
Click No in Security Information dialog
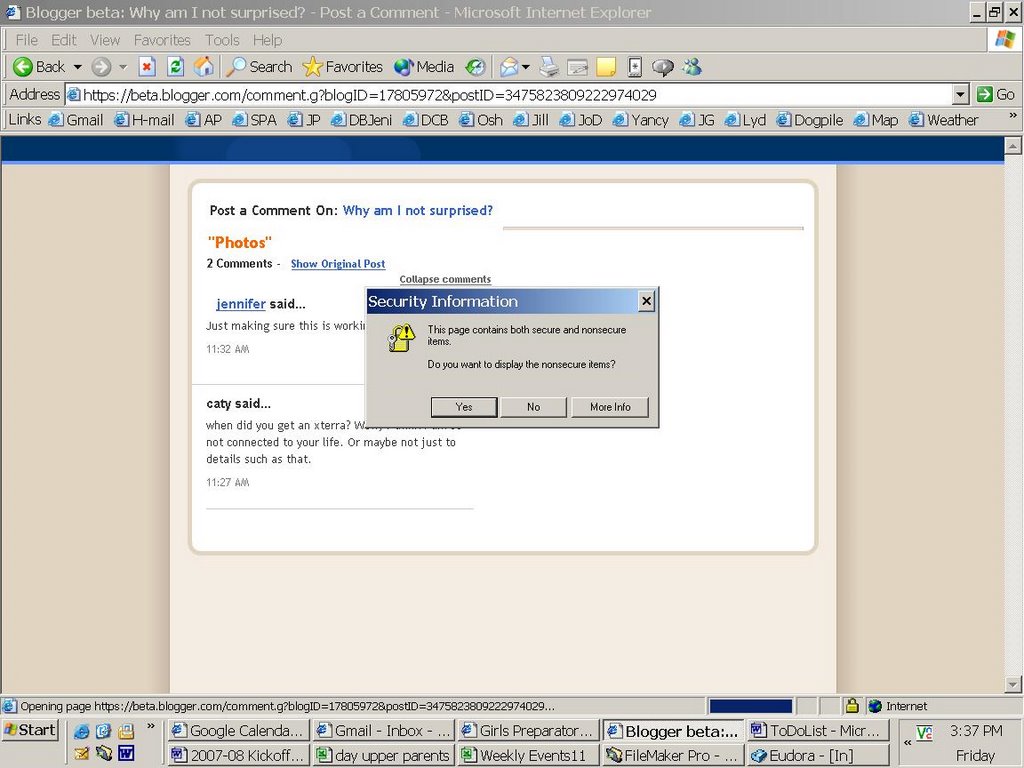tap(534, 407)
